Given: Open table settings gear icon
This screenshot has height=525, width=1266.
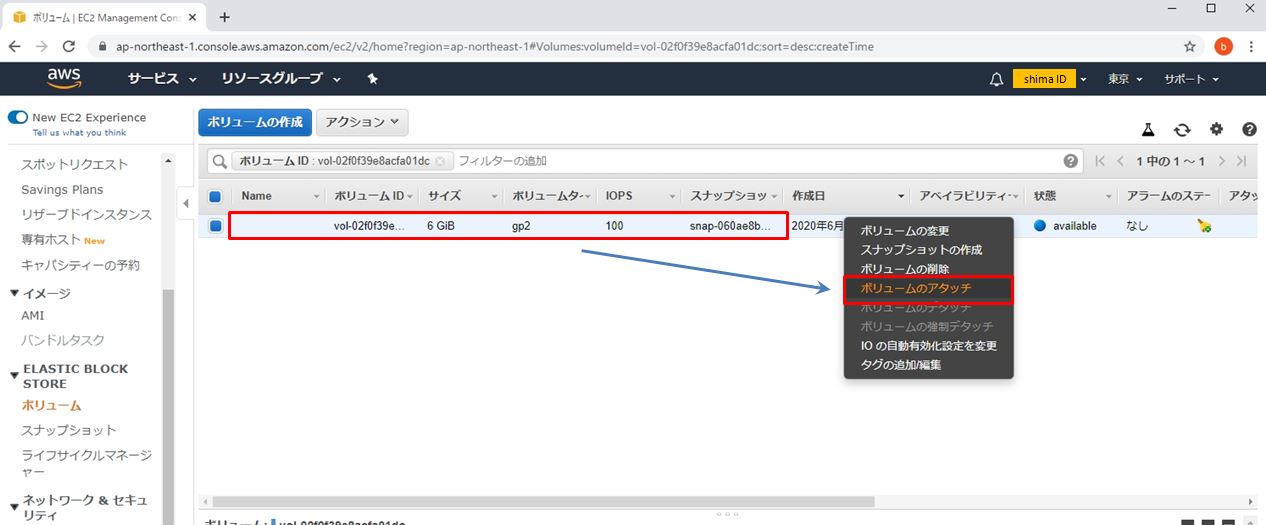Looking at the screenshot, I should coord(1216,130).
